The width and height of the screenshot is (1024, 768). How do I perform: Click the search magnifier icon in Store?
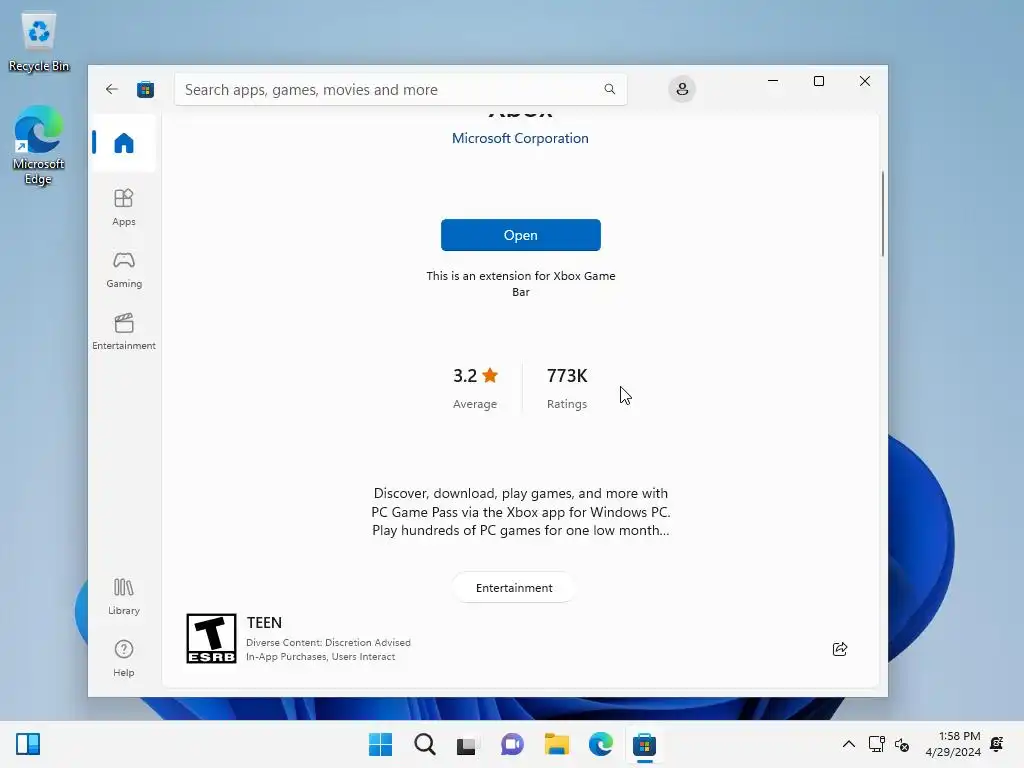(609, 89)
